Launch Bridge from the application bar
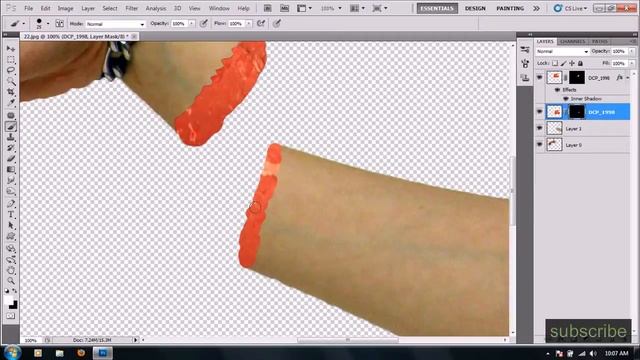The height and width of the screenshot is (360, 640). 267,8
